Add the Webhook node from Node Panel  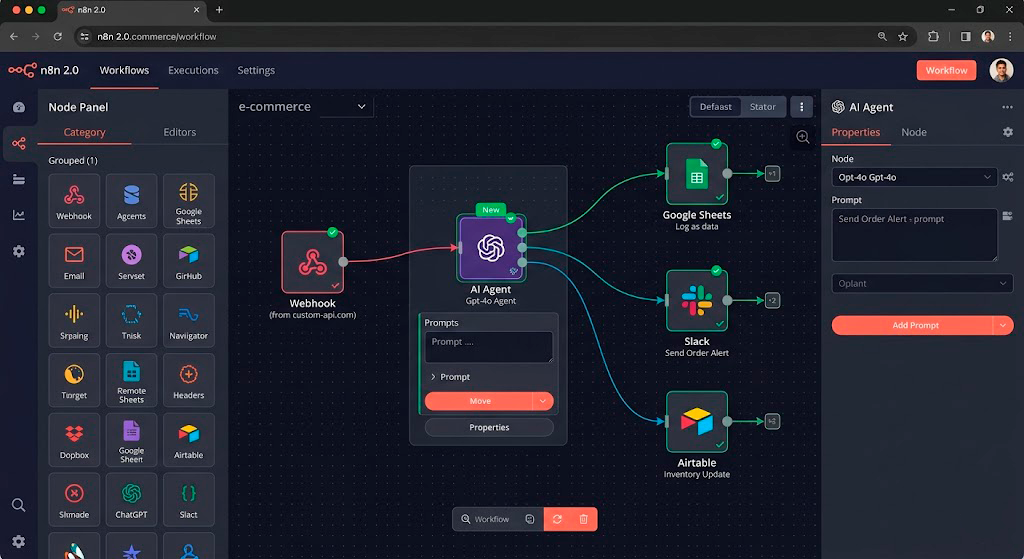pyautogui.click(x=74, y=200)
